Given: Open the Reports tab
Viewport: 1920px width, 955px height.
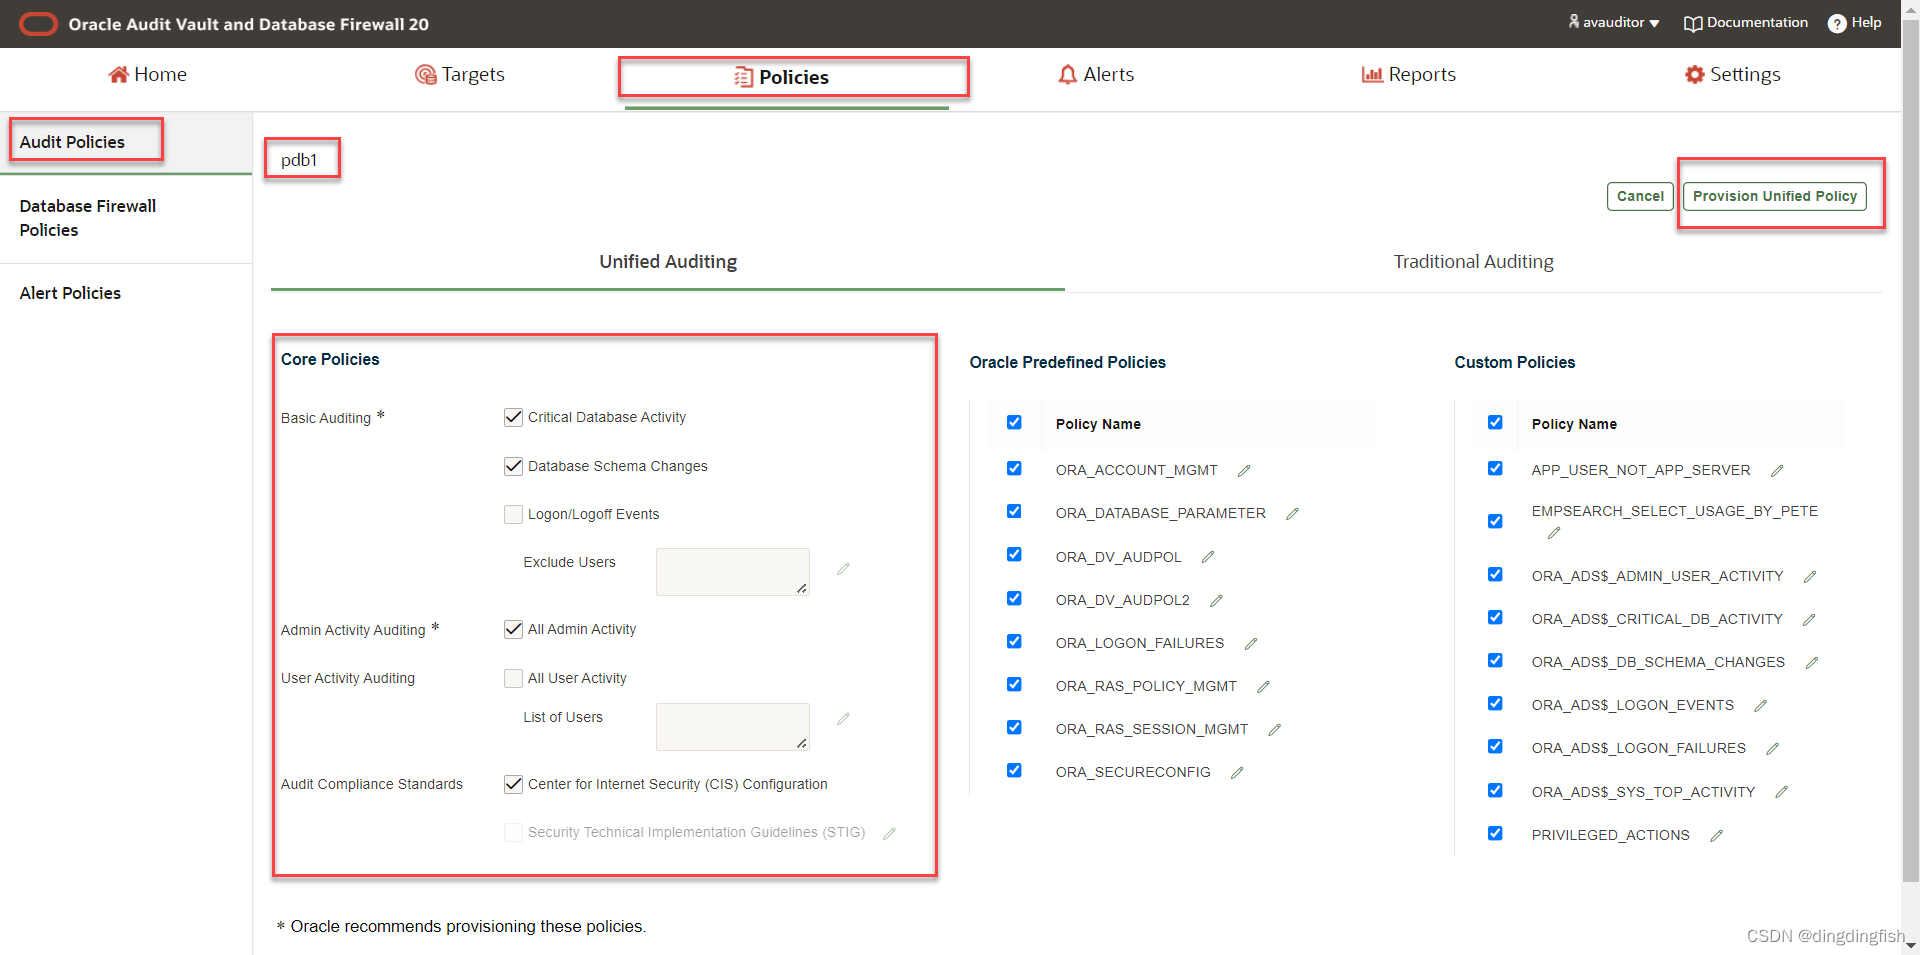Looking at the screenshot, I should 1408,75.
